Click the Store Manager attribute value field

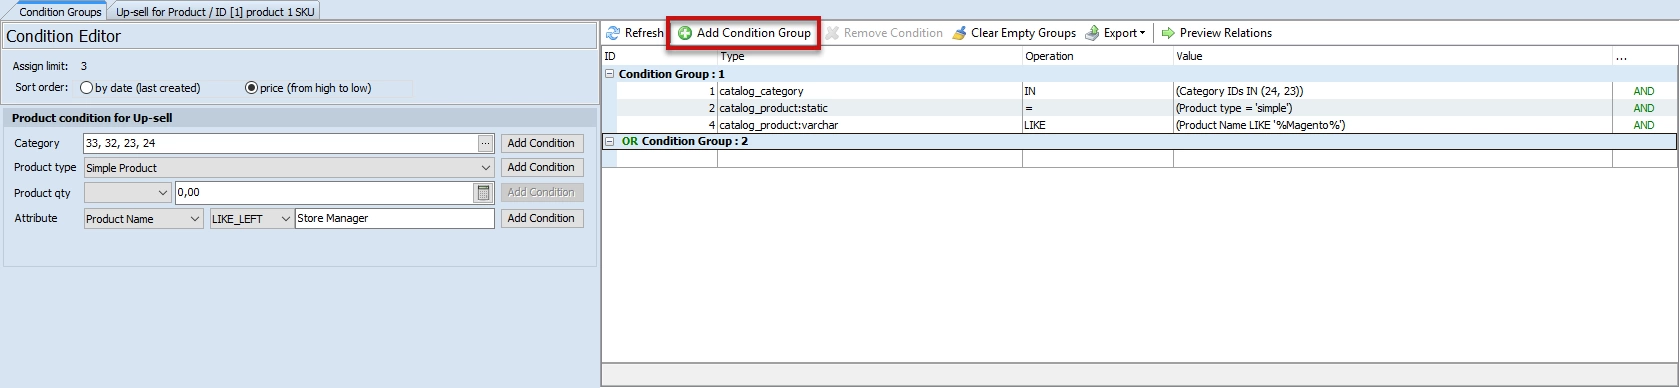[x=395, y=218]
